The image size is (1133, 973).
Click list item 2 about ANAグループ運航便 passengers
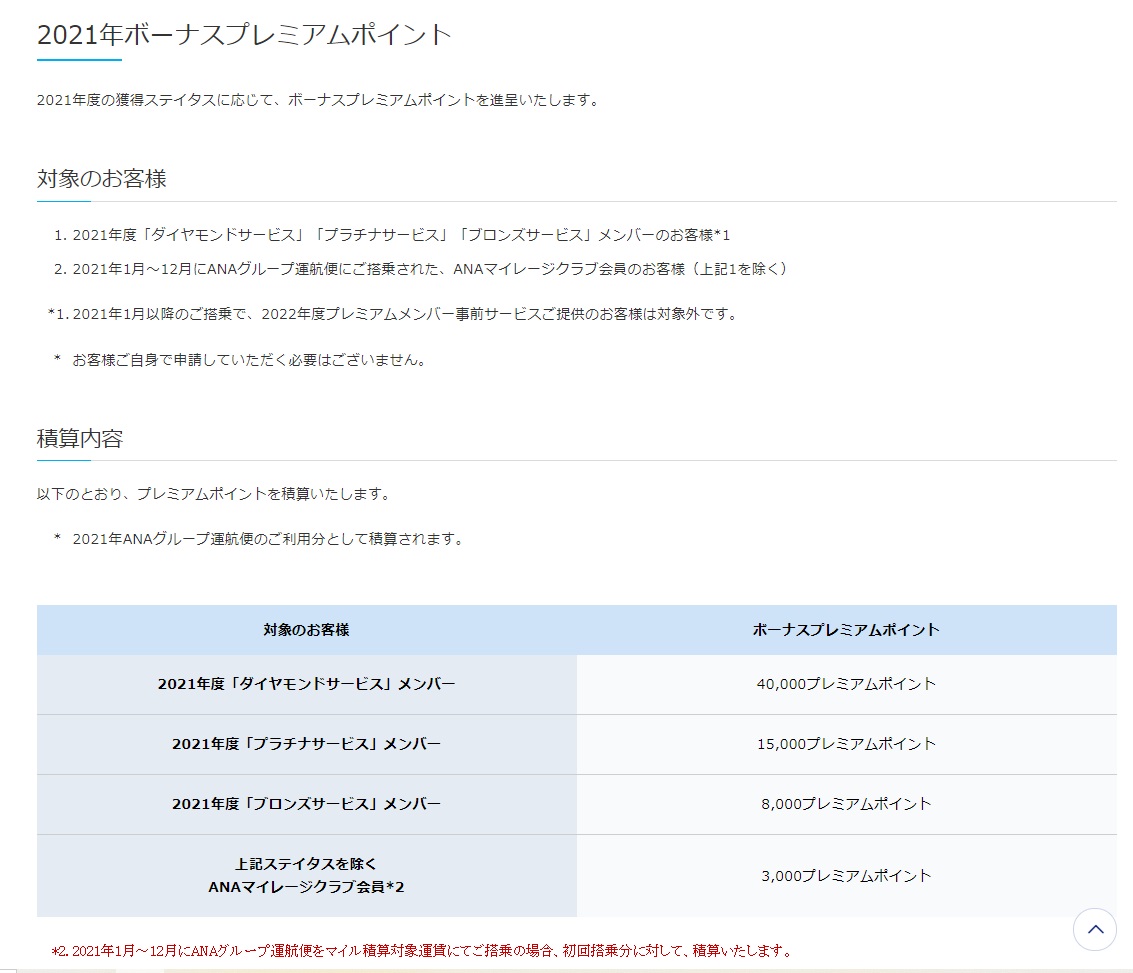[x=421, y=269]
